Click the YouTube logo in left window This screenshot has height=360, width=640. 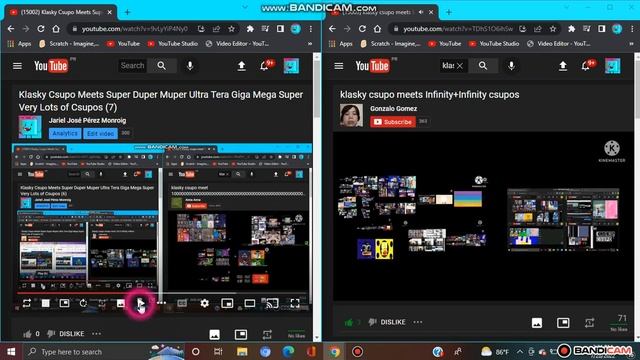(x=51, y=66)
